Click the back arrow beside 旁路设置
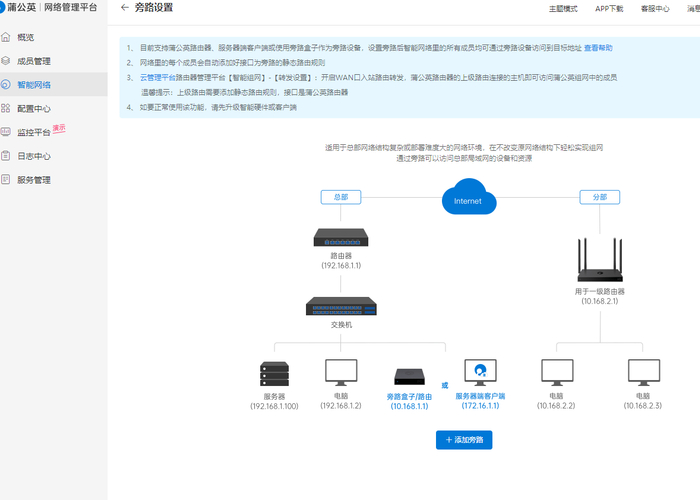Image resolution: width=700 pixels, height=500 pixels. [x=125, y=8]
